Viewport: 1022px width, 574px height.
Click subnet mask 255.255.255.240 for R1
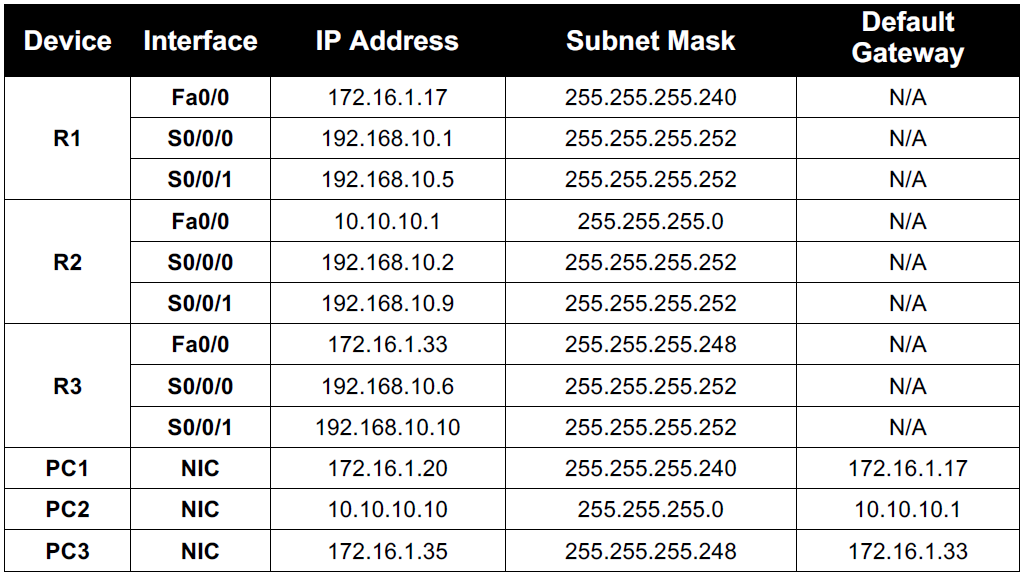650,98
